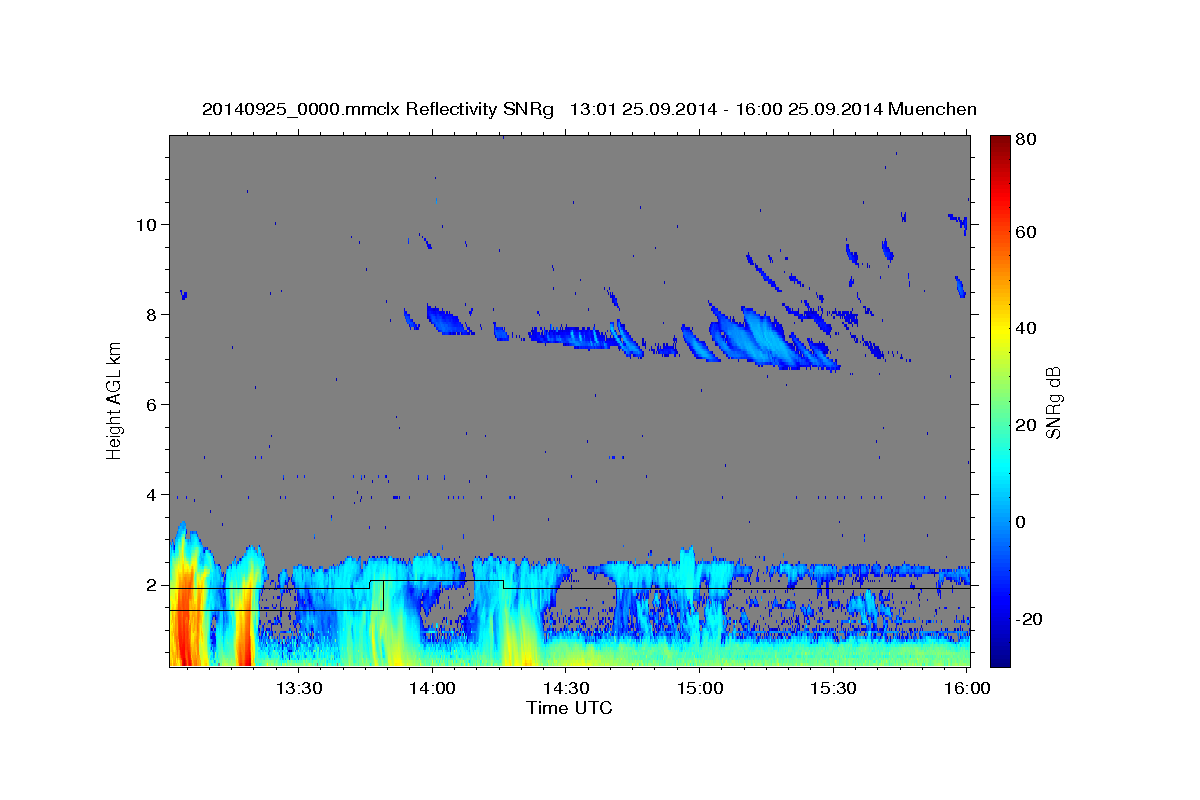The height and width of the screenshot is (800, 1200).
Task: Click the 13:30 time tick label
Action: [x=299, y=688]
